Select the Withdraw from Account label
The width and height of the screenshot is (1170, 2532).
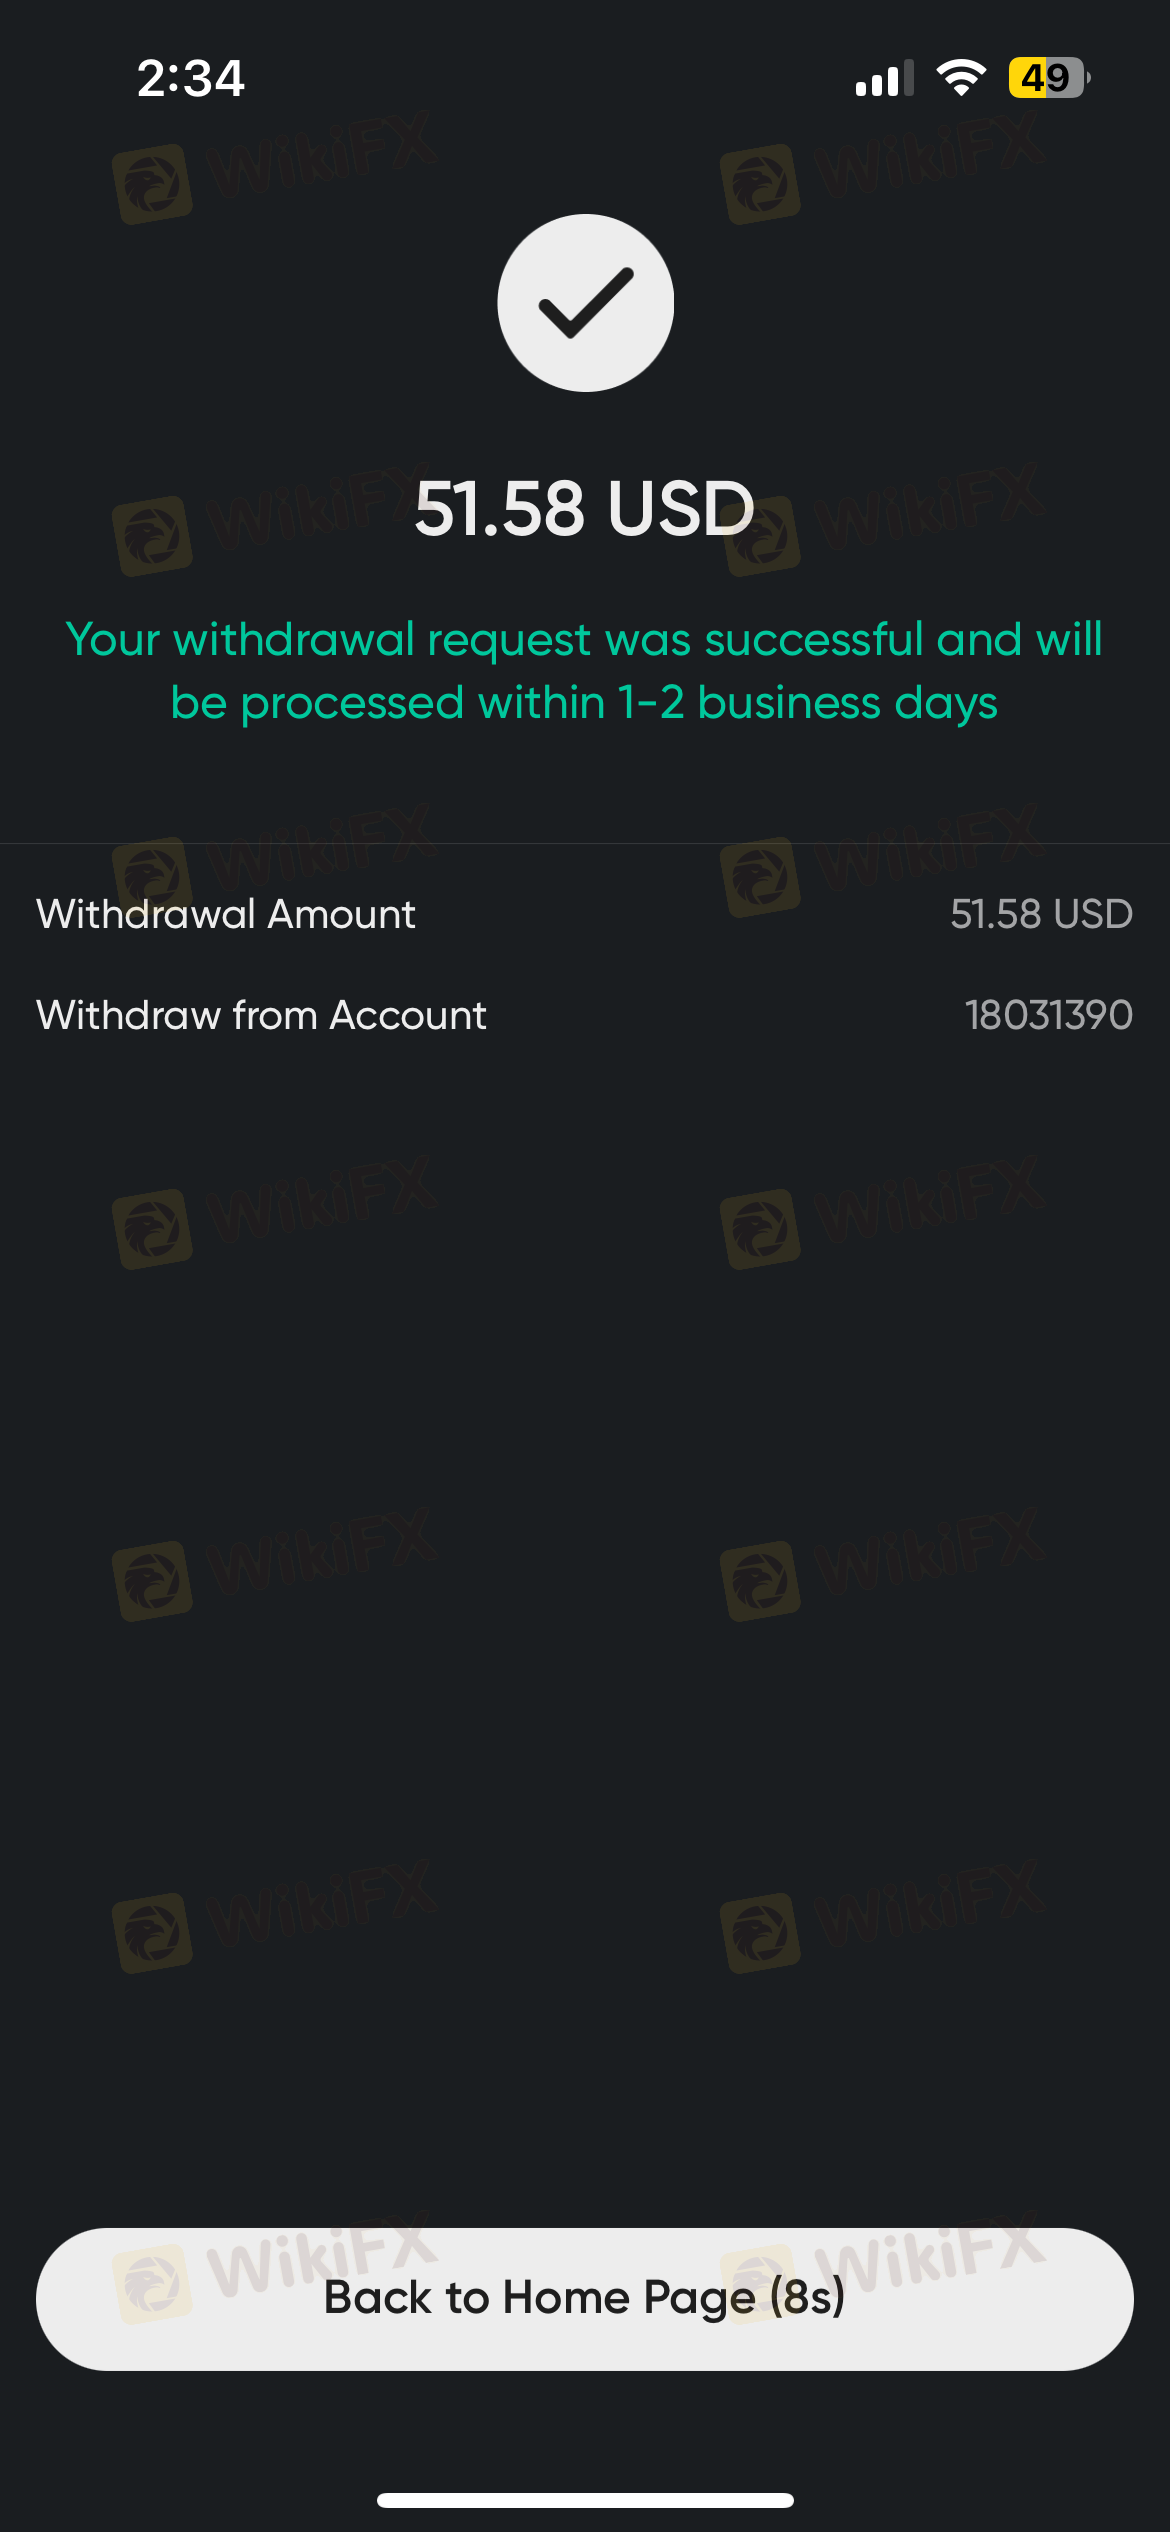coord(262,1015)
